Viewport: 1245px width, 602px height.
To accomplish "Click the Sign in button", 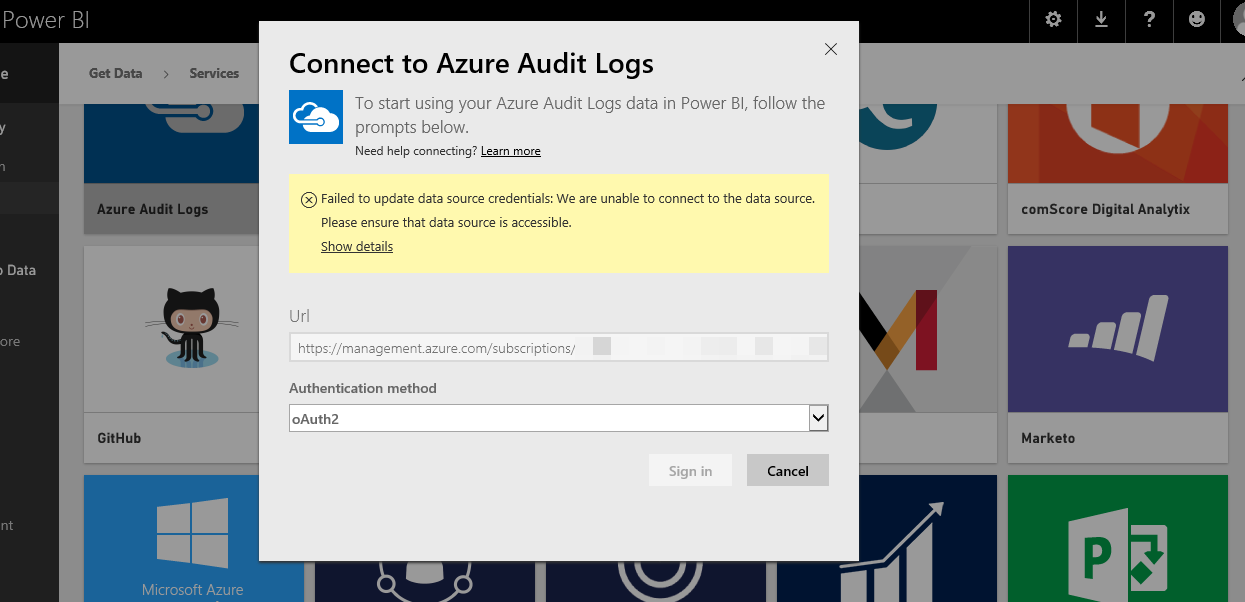I will 690,471.
